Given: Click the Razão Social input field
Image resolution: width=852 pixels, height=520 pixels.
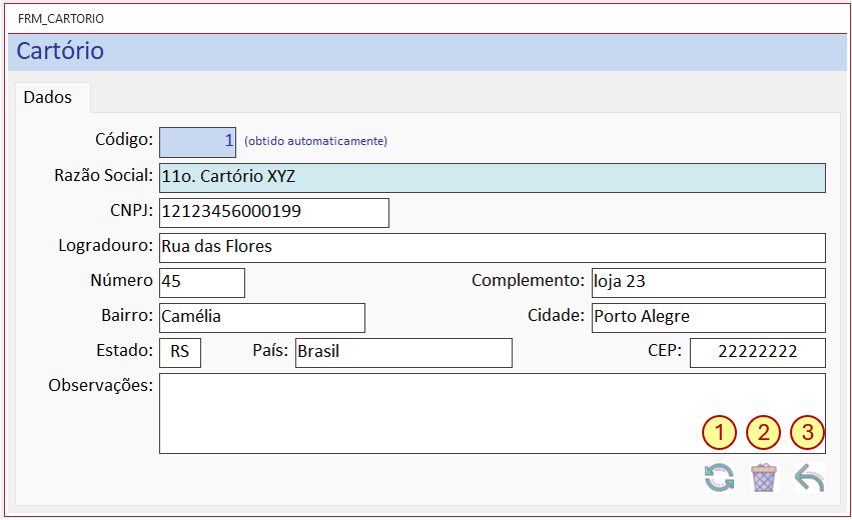Looking at the screenshot, I should 492,178.
